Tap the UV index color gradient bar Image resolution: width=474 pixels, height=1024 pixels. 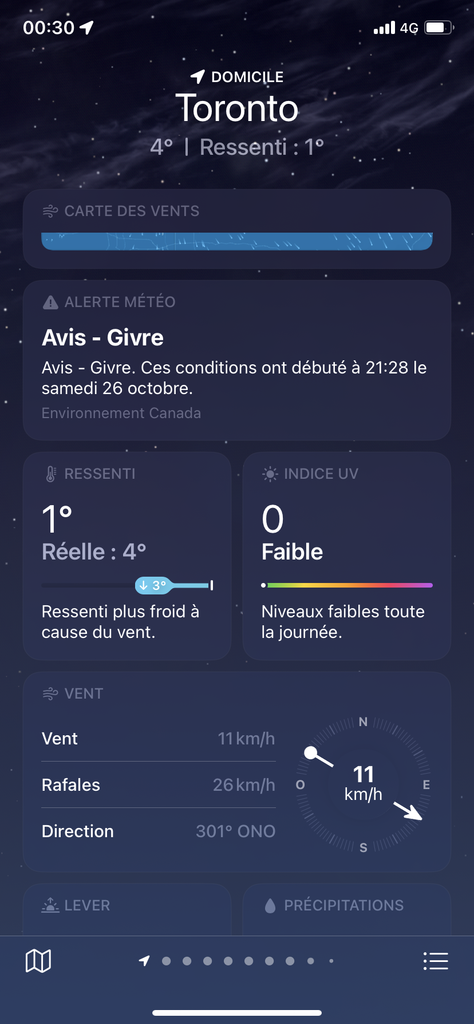point(347,585)
